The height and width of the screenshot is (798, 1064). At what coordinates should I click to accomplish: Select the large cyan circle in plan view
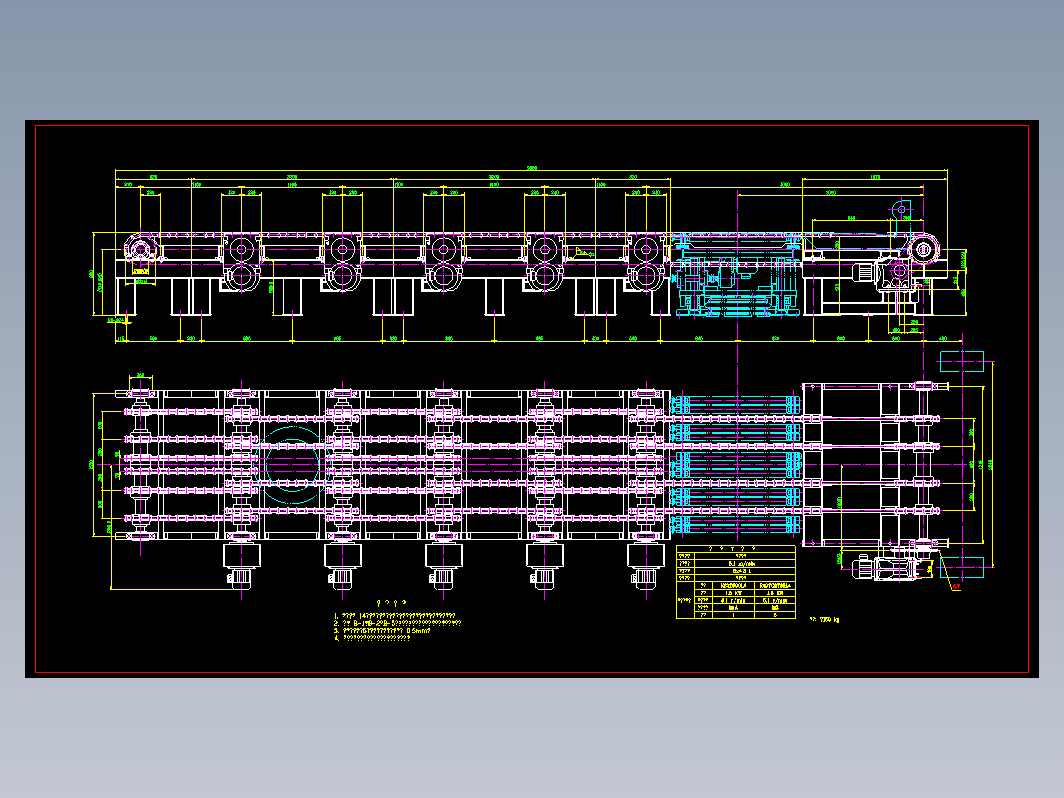coord(292,465)
